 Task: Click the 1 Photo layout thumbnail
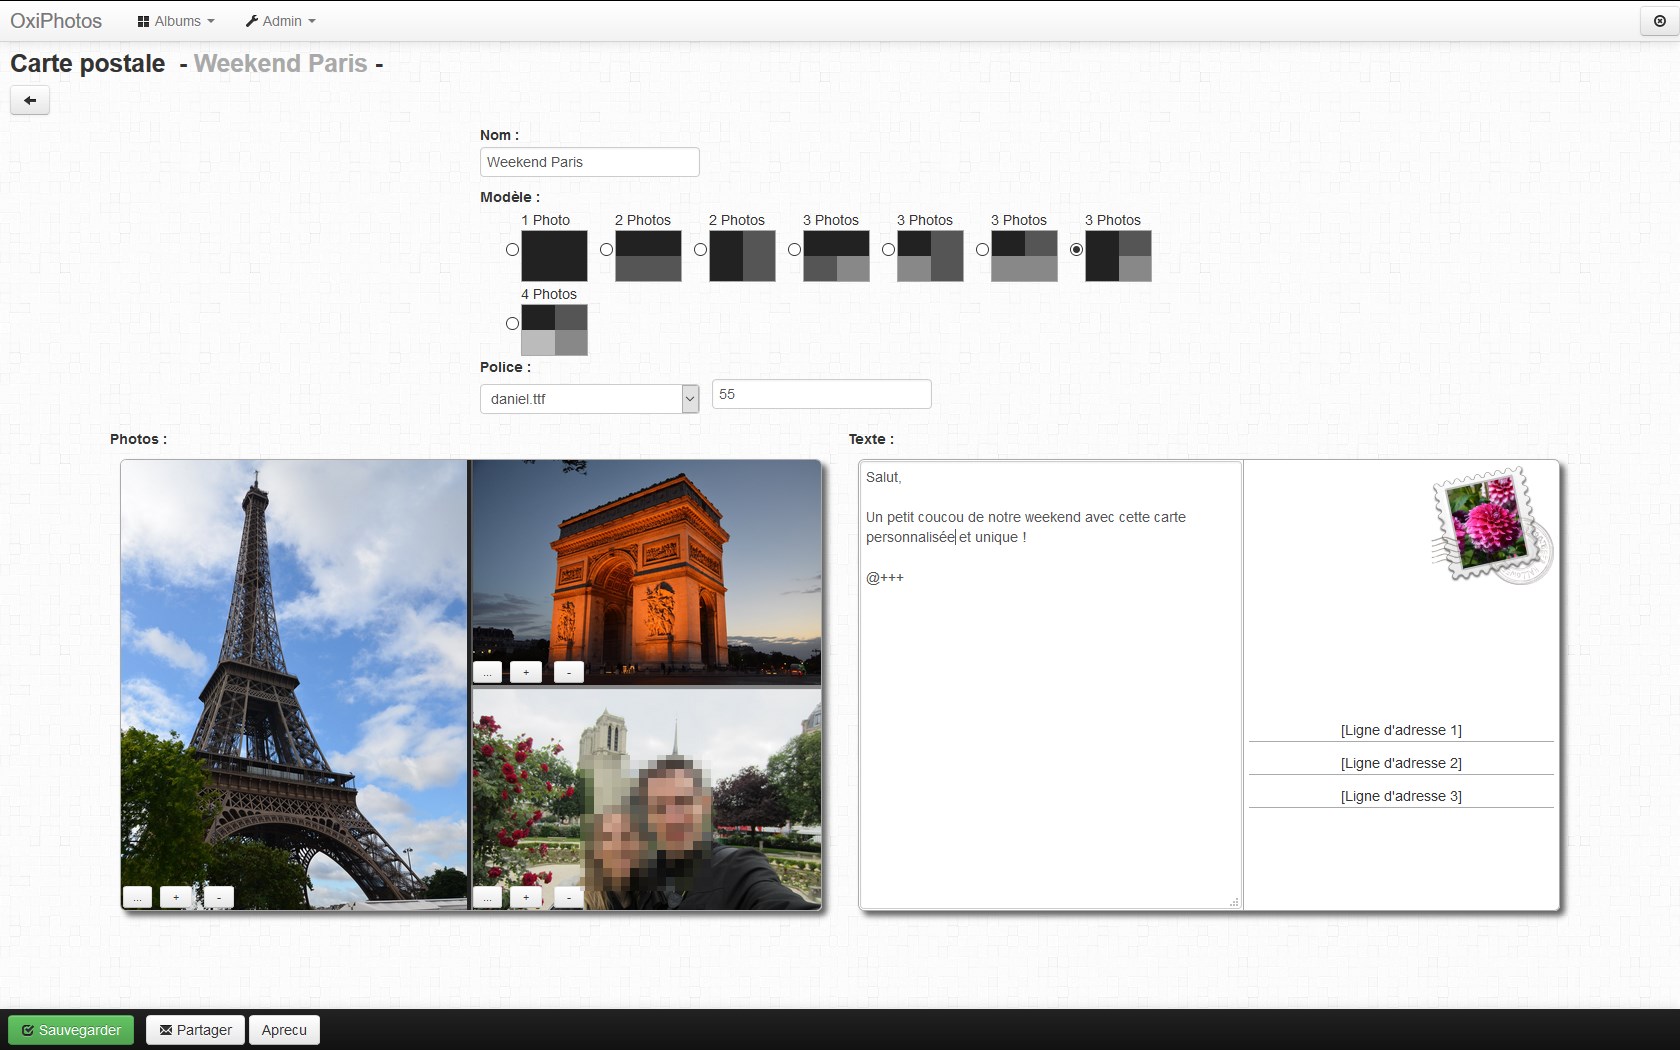[x=554, y=256]
